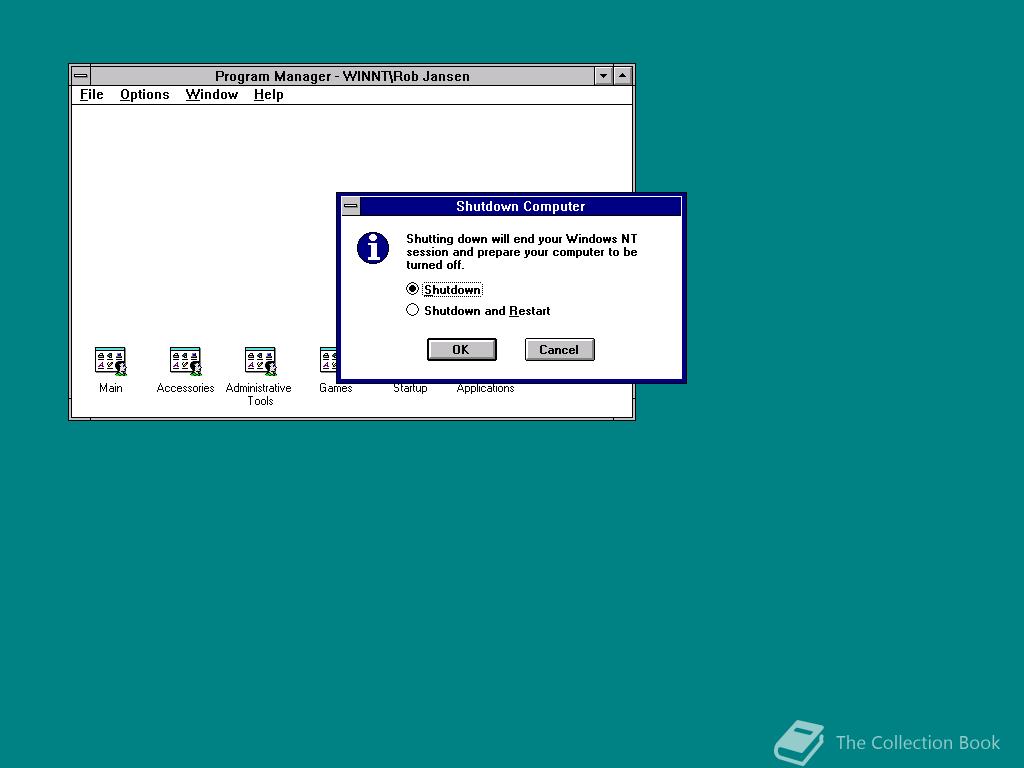Open the Window menu
The height and width of the screenshot is (768, 1024).
[x=212, y=95]
